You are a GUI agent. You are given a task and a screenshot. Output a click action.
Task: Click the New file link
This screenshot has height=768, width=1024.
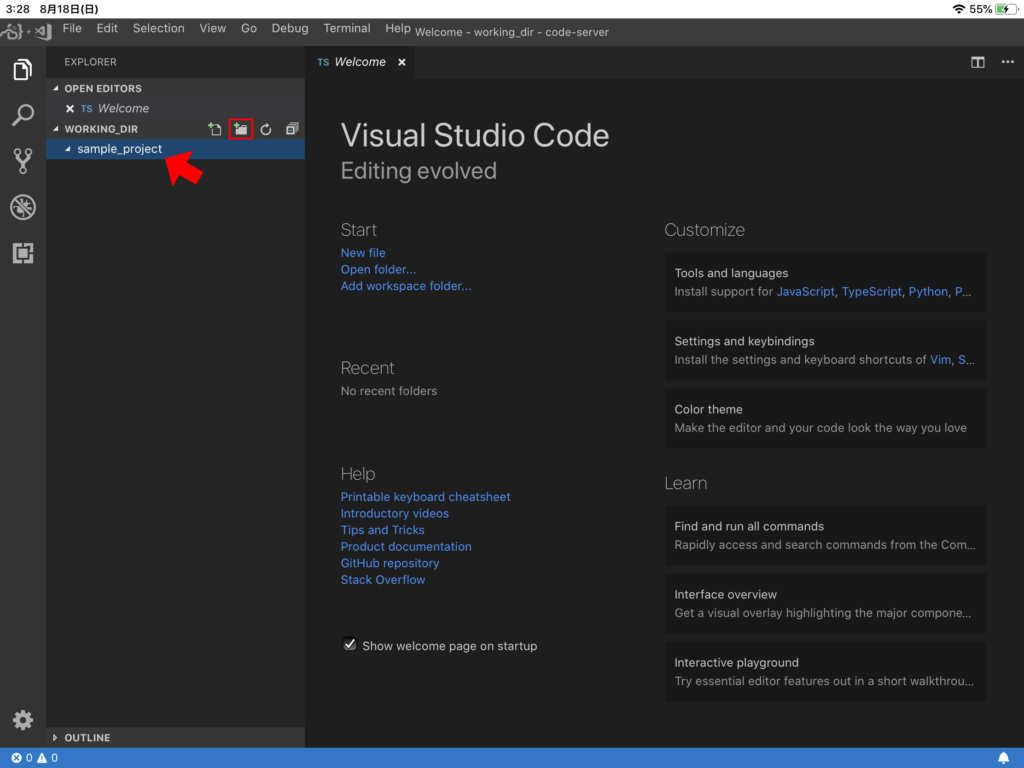363,253
